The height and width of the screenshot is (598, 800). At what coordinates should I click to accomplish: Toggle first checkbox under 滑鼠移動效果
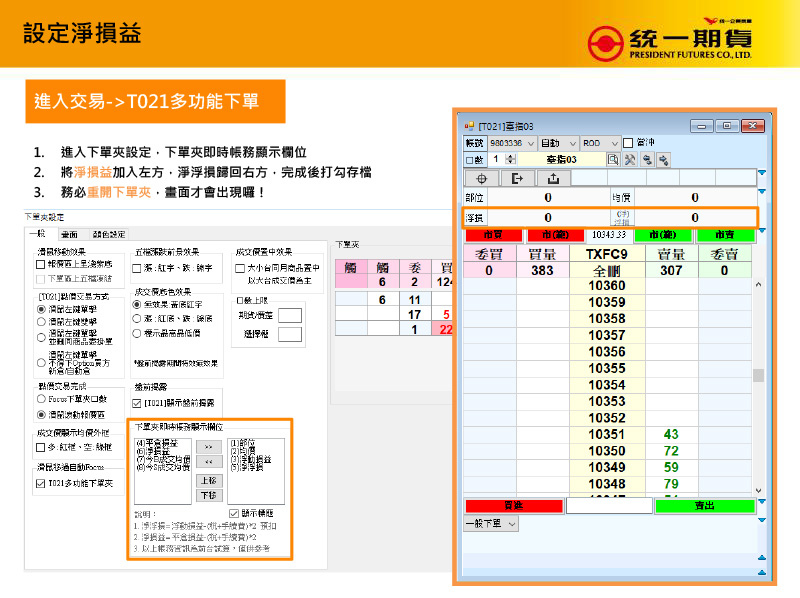[41, 264]
